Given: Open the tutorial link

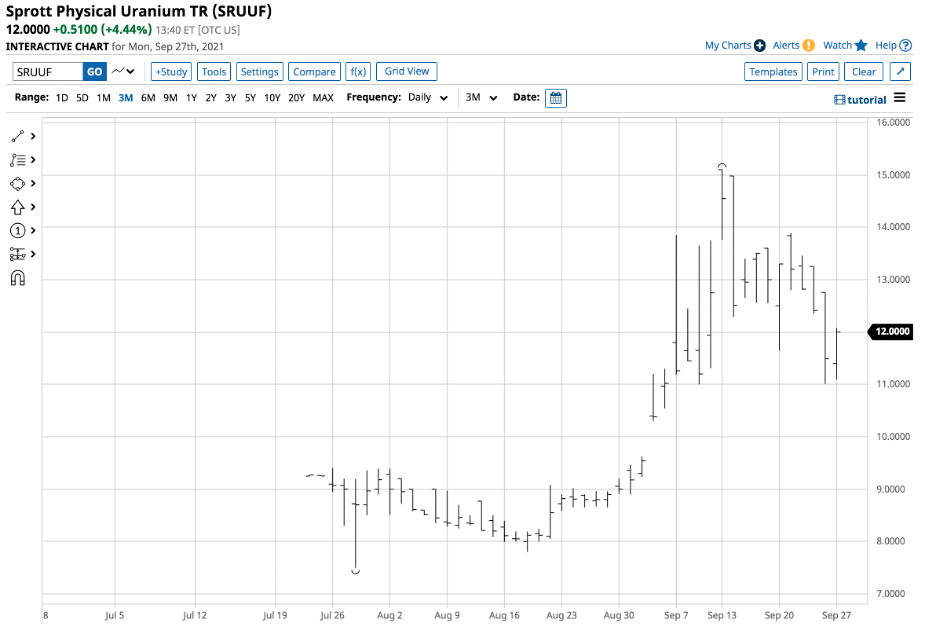Looking at the screenshot, I should (860, 100).
